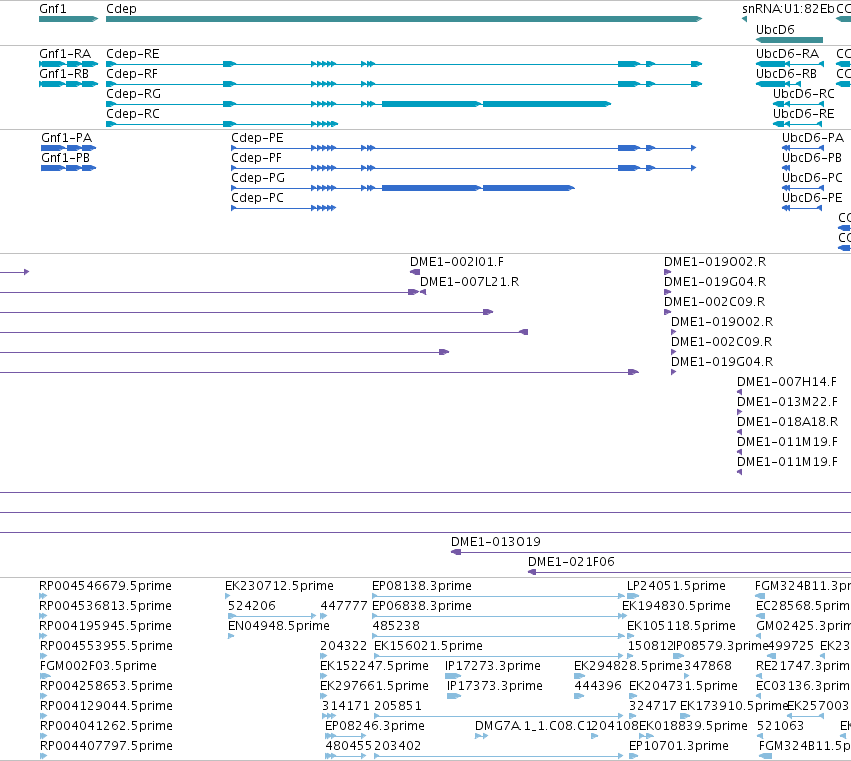851x761 pixels.
Task: Click the DME1-013M22.F label
Action: click(787, 402)
